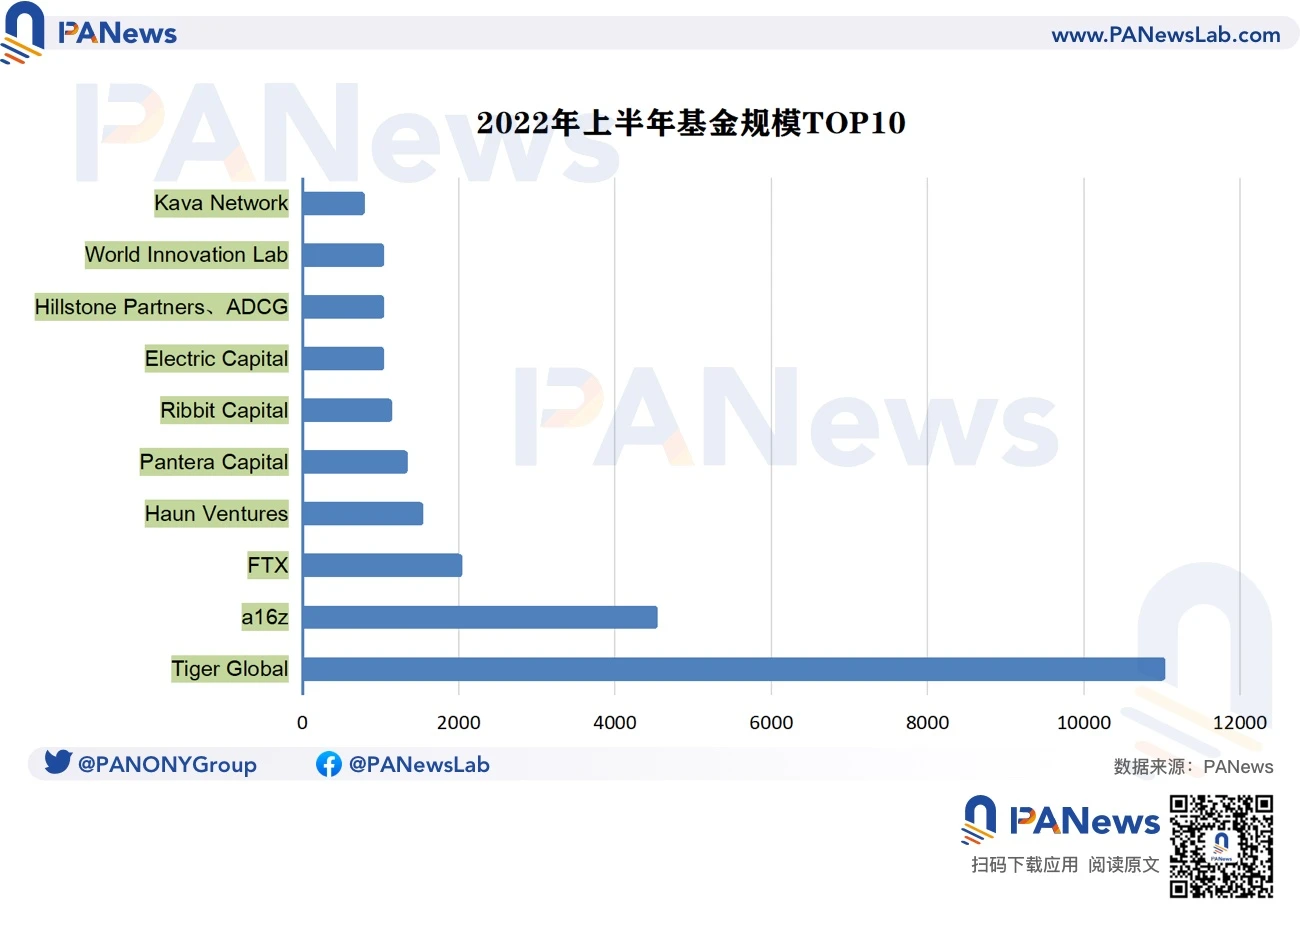Select the Pantera Capital bar
Image resolution: width=1300 pixels, height=928 pixels.
(355, 462)
